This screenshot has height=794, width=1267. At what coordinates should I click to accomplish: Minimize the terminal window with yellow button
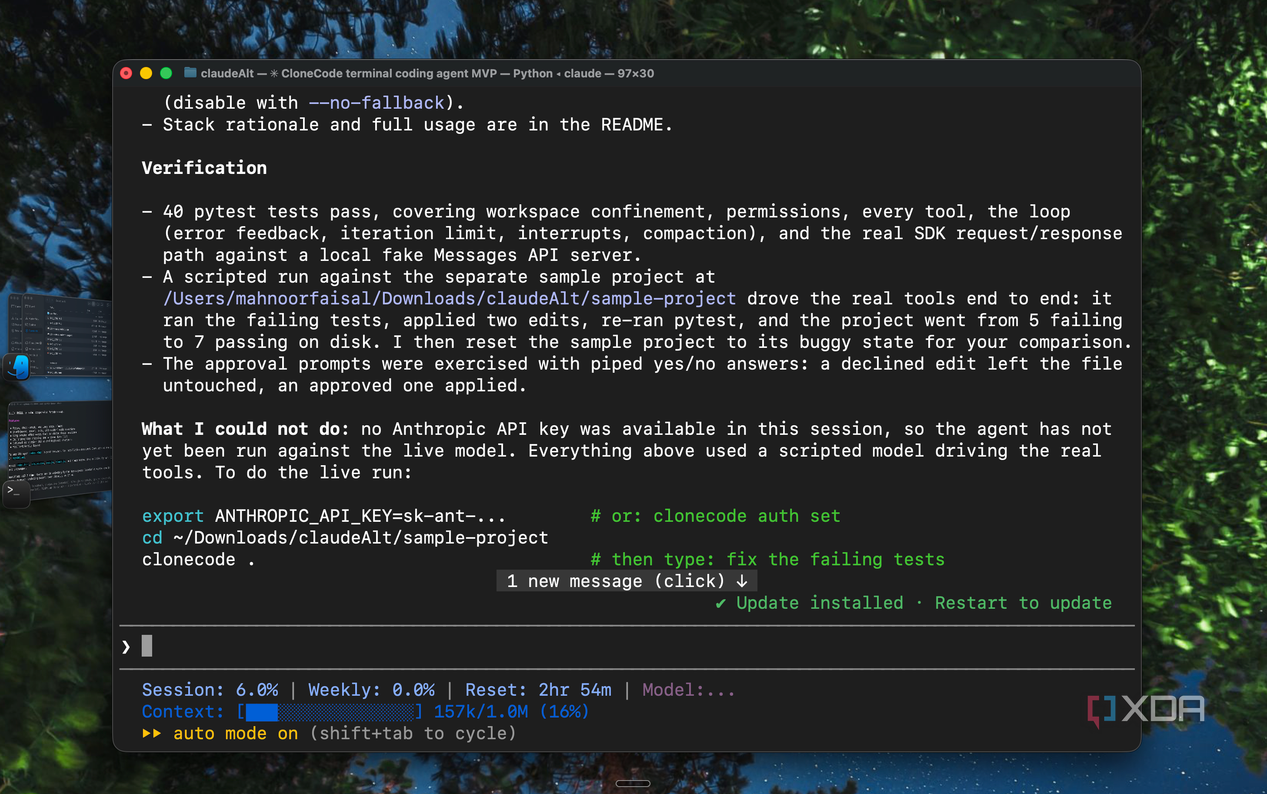(x=146, y=73)
